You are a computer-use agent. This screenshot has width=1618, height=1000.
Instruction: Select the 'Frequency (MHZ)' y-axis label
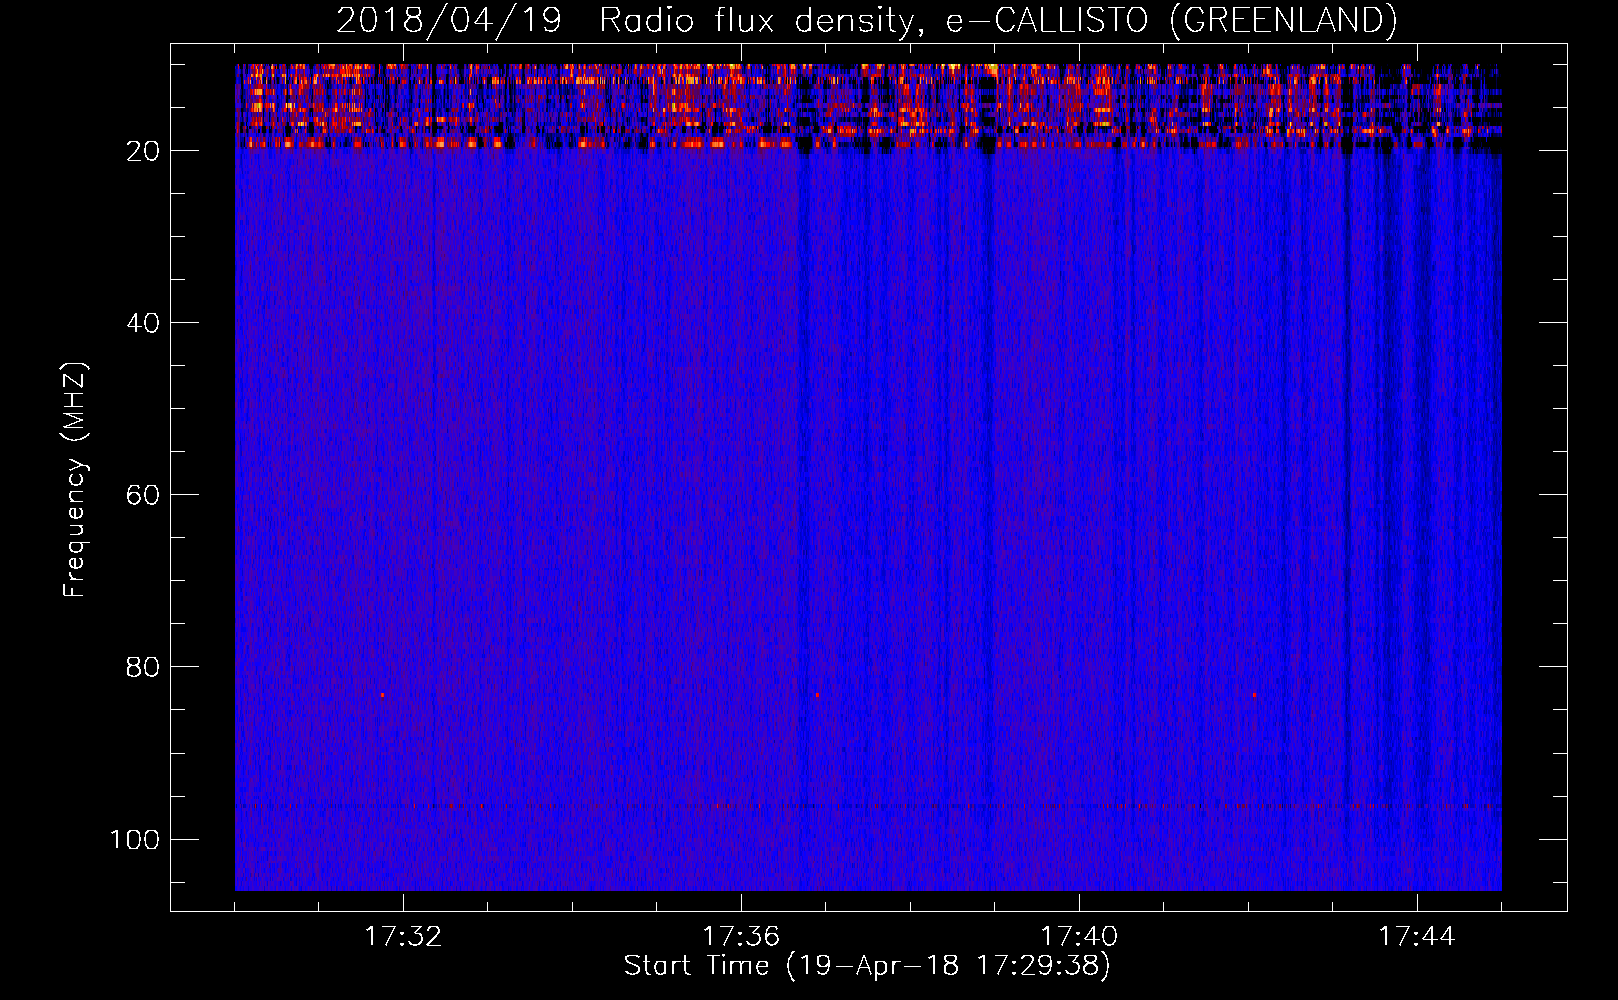75,480
